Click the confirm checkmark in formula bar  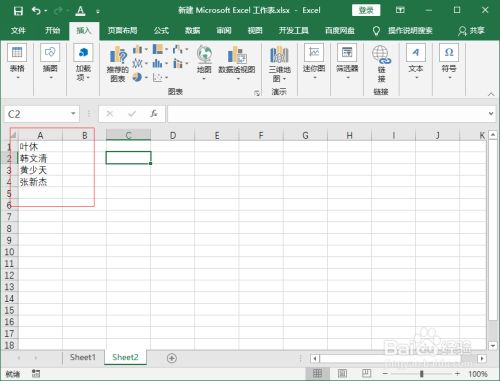click(132, 114)
